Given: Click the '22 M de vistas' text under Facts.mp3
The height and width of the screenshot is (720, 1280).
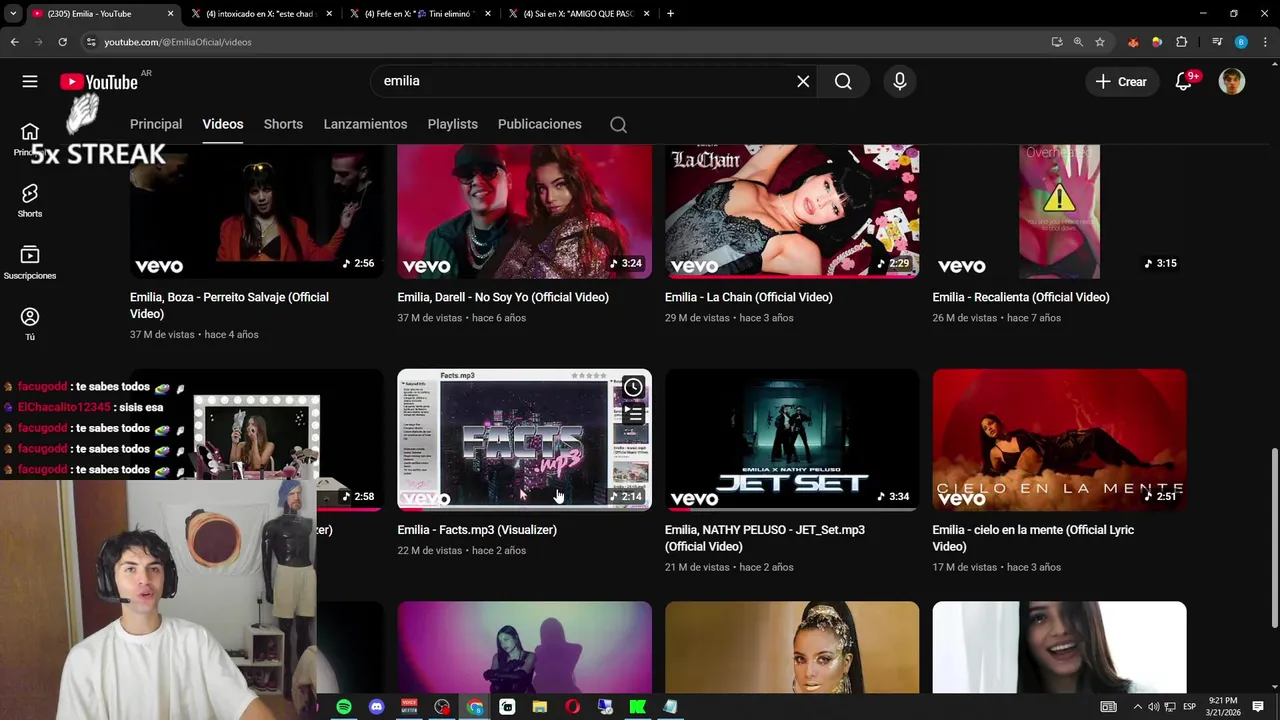Looking at the screenshot, I should [x=430, y=551].
